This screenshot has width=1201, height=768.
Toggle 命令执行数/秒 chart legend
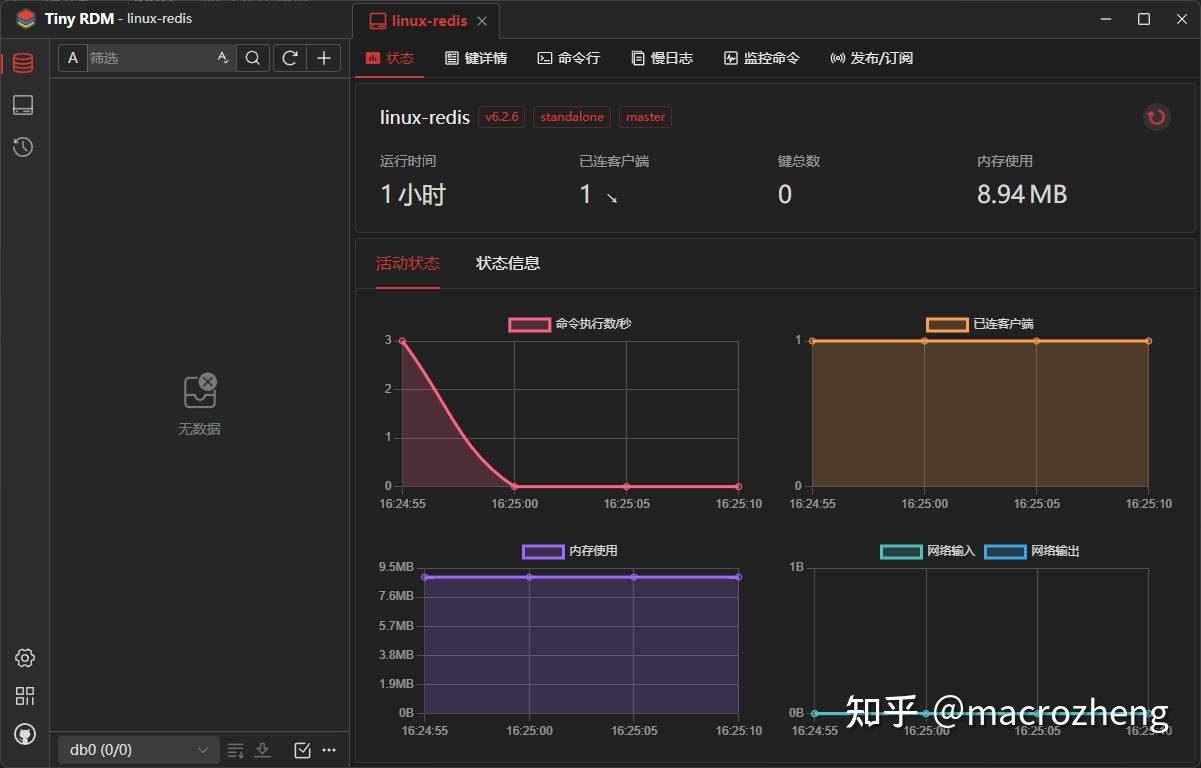(570, 324)
